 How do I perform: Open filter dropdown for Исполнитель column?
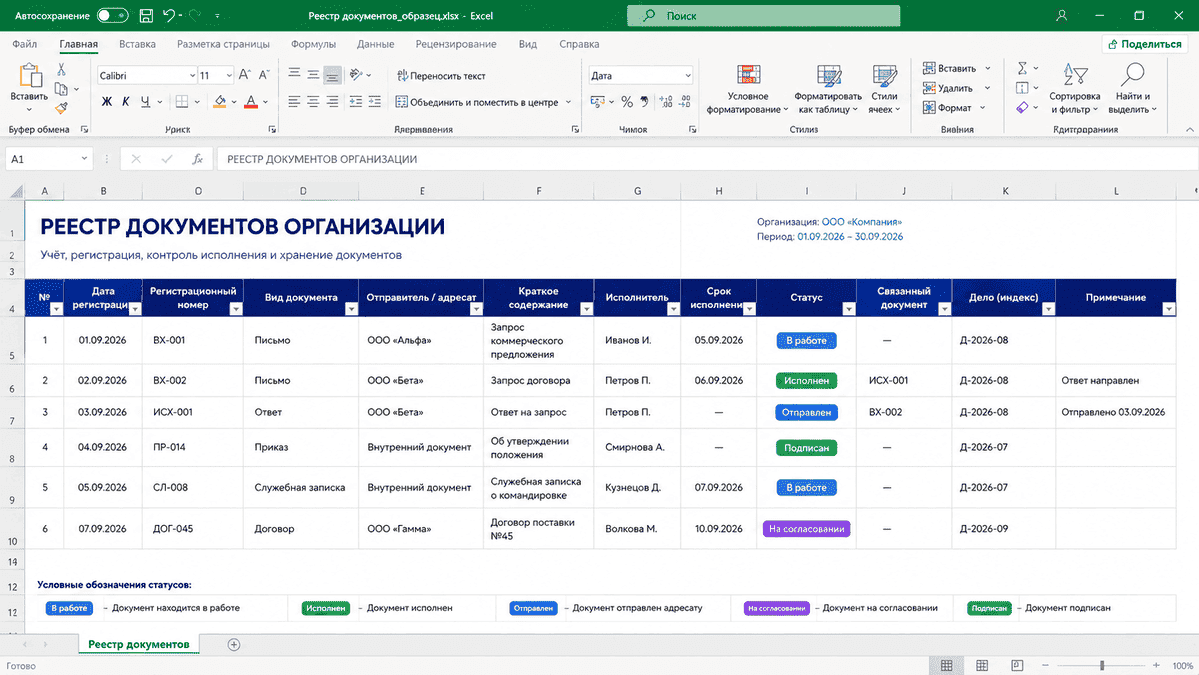point(673,309)
